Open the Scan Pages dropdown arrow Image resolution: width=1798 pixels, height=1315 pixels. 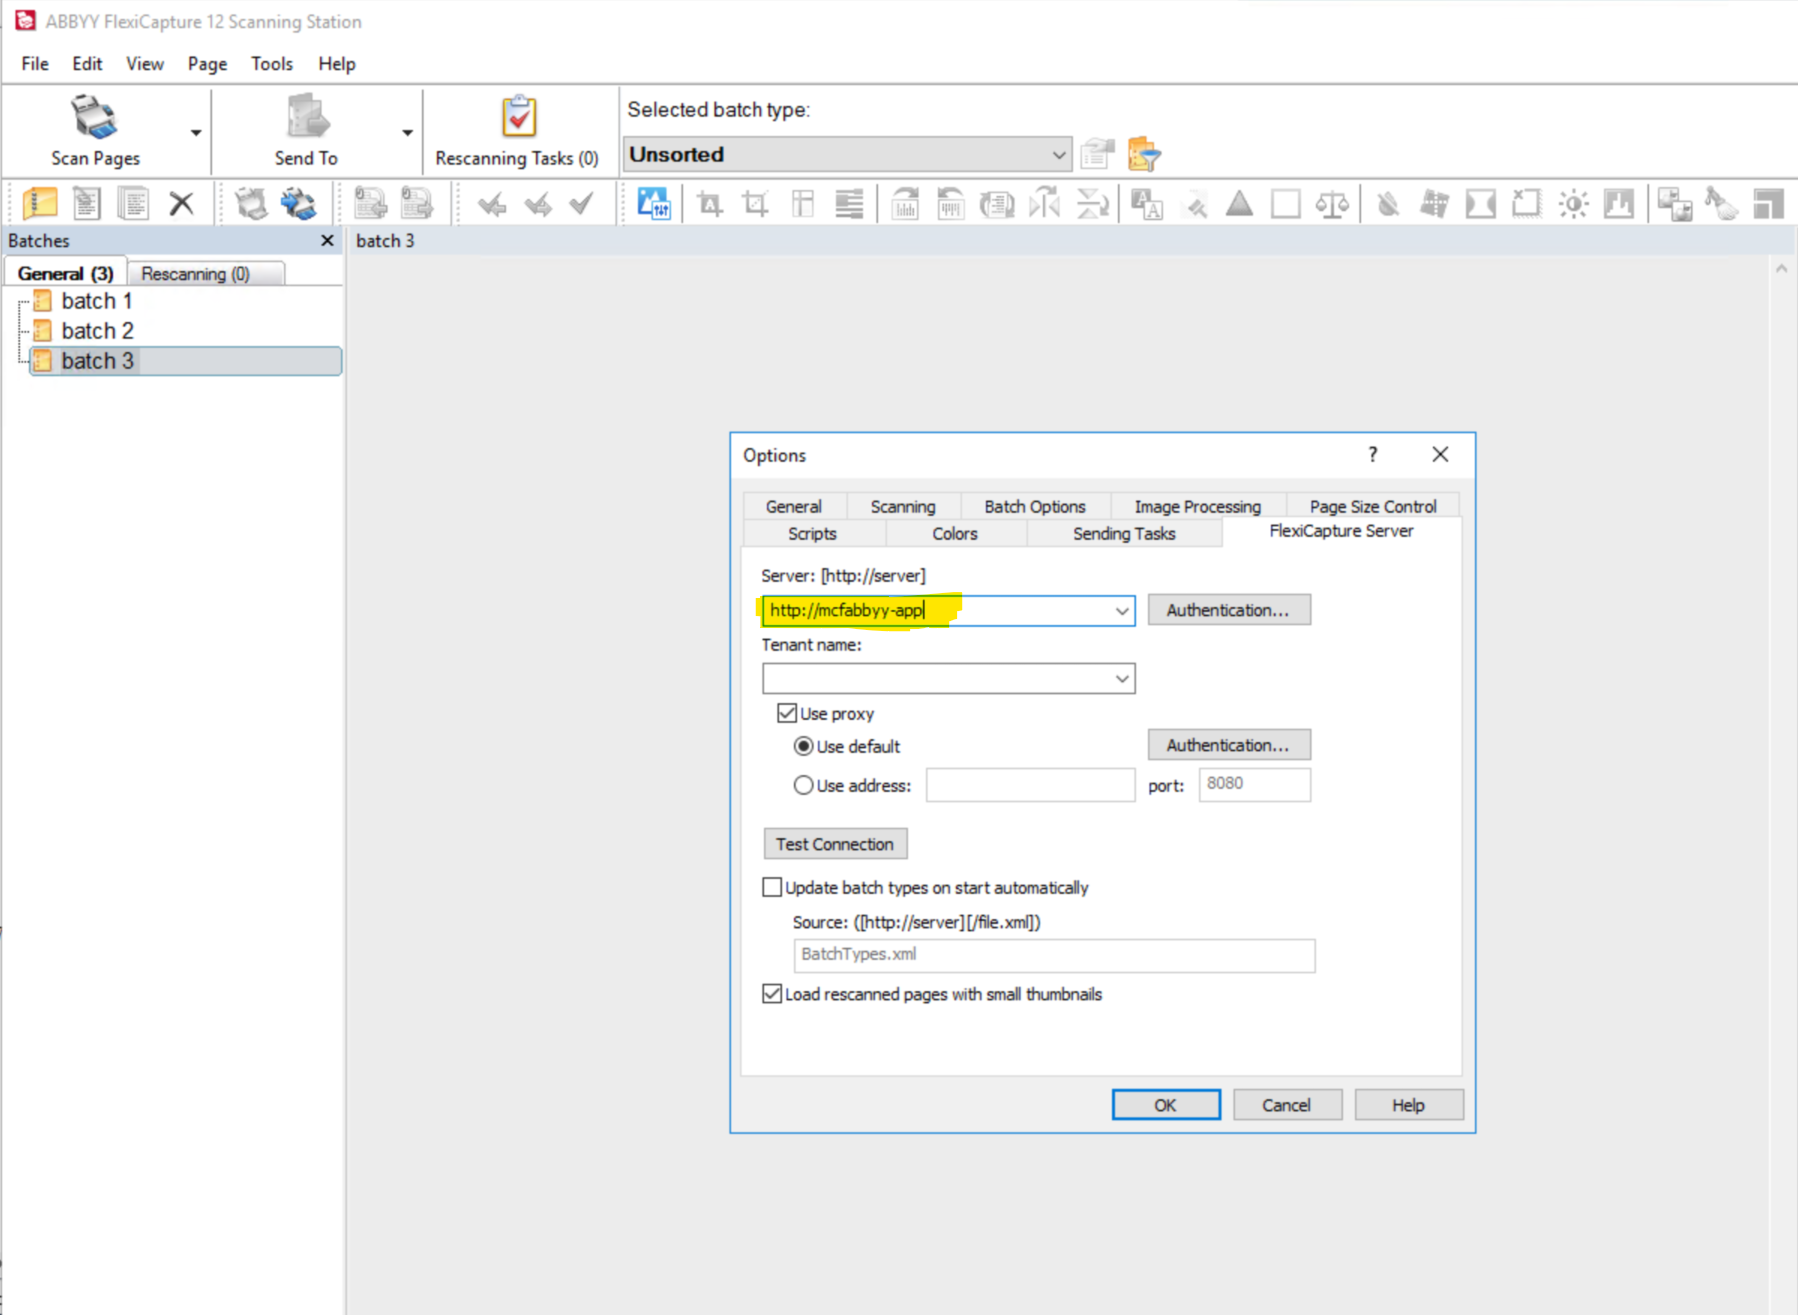click(196, 132)
